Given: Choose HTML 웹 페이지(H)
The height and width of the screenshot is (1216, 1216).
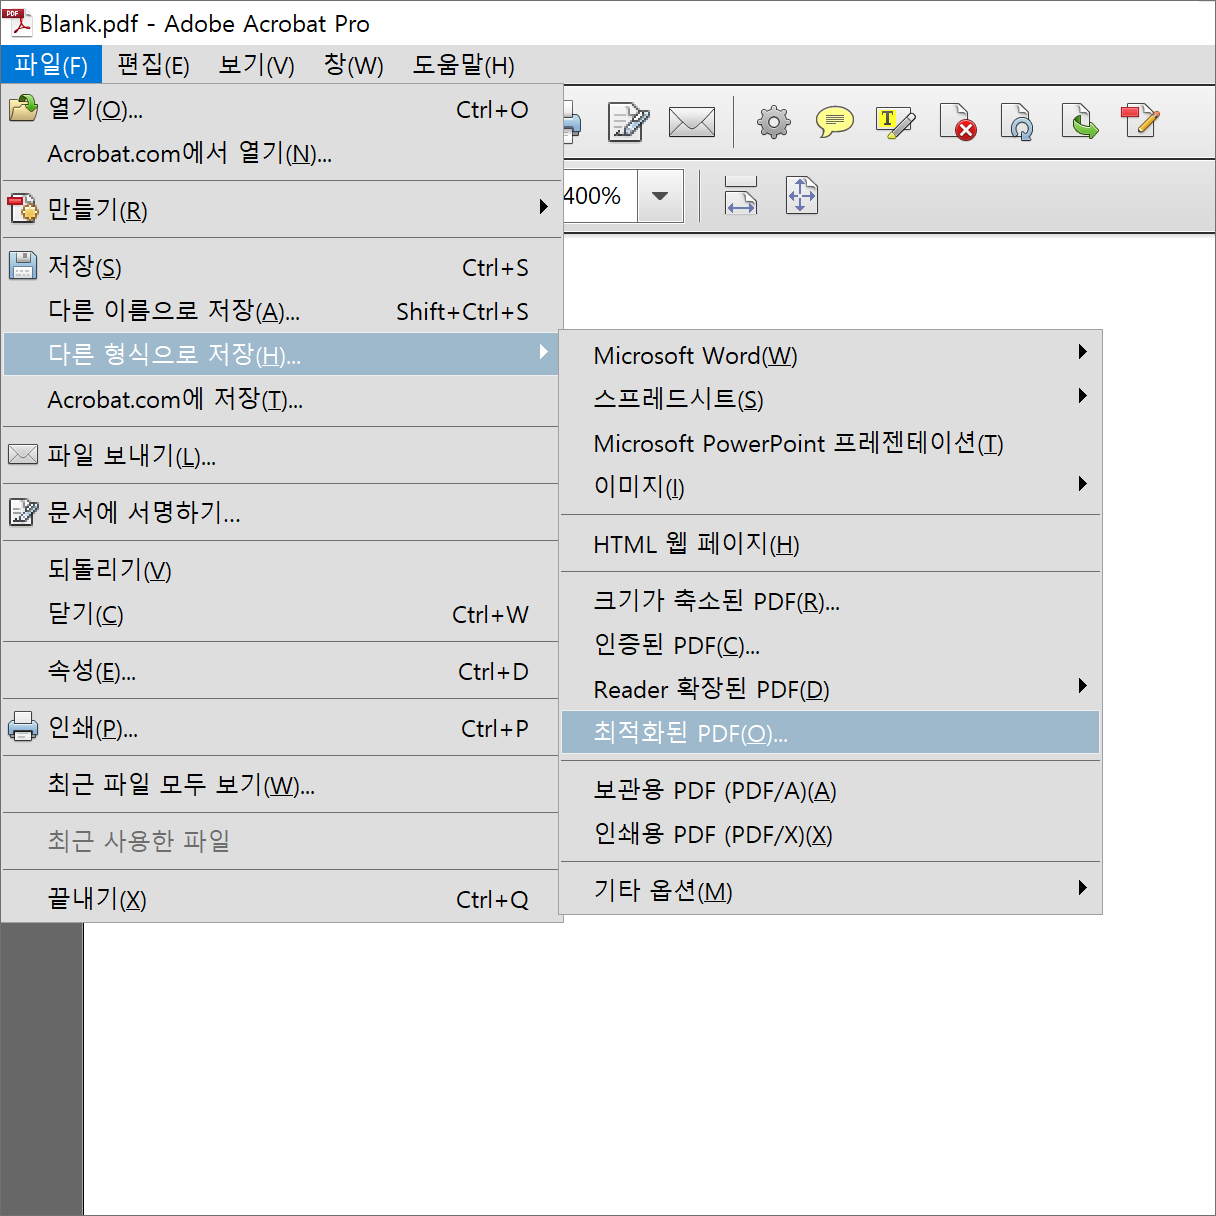Looking at the screenshot, I should (x=831, y=544).
